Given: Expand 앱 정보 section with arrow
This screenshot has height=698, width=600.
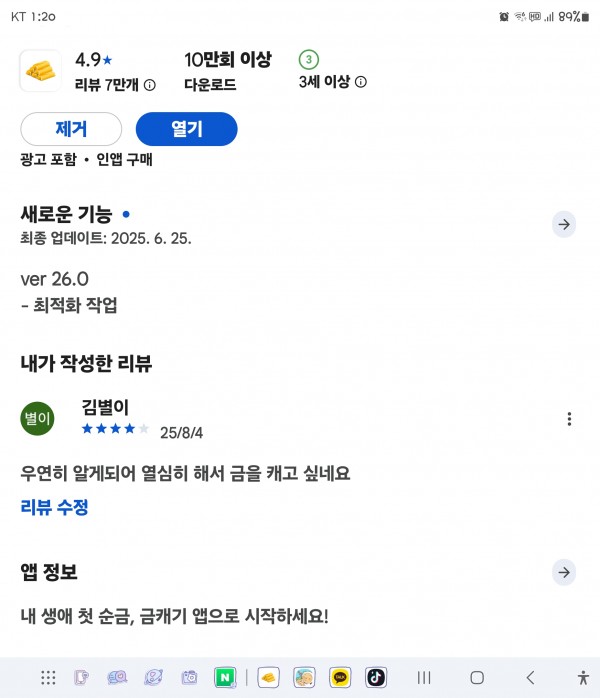Looking at the screenshot, I should 564,572.
